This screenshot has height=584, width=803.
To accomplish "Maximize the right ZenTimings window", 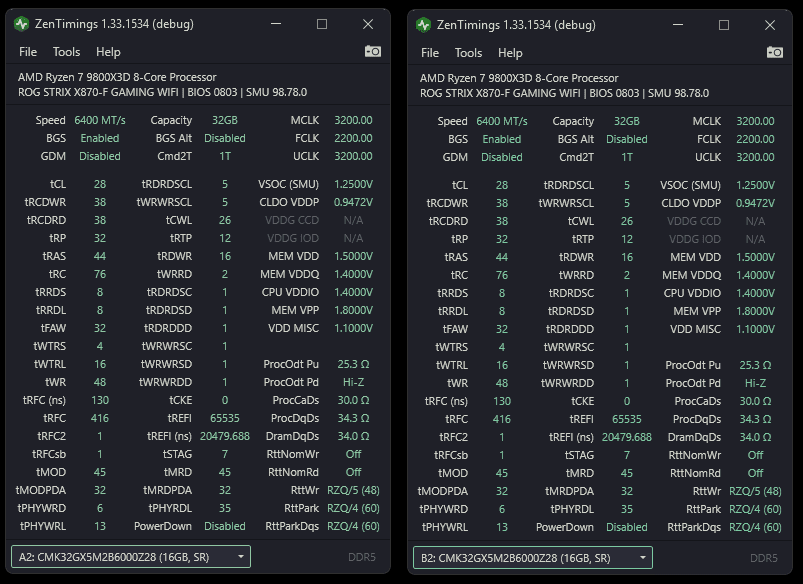I will coord(724,25).
